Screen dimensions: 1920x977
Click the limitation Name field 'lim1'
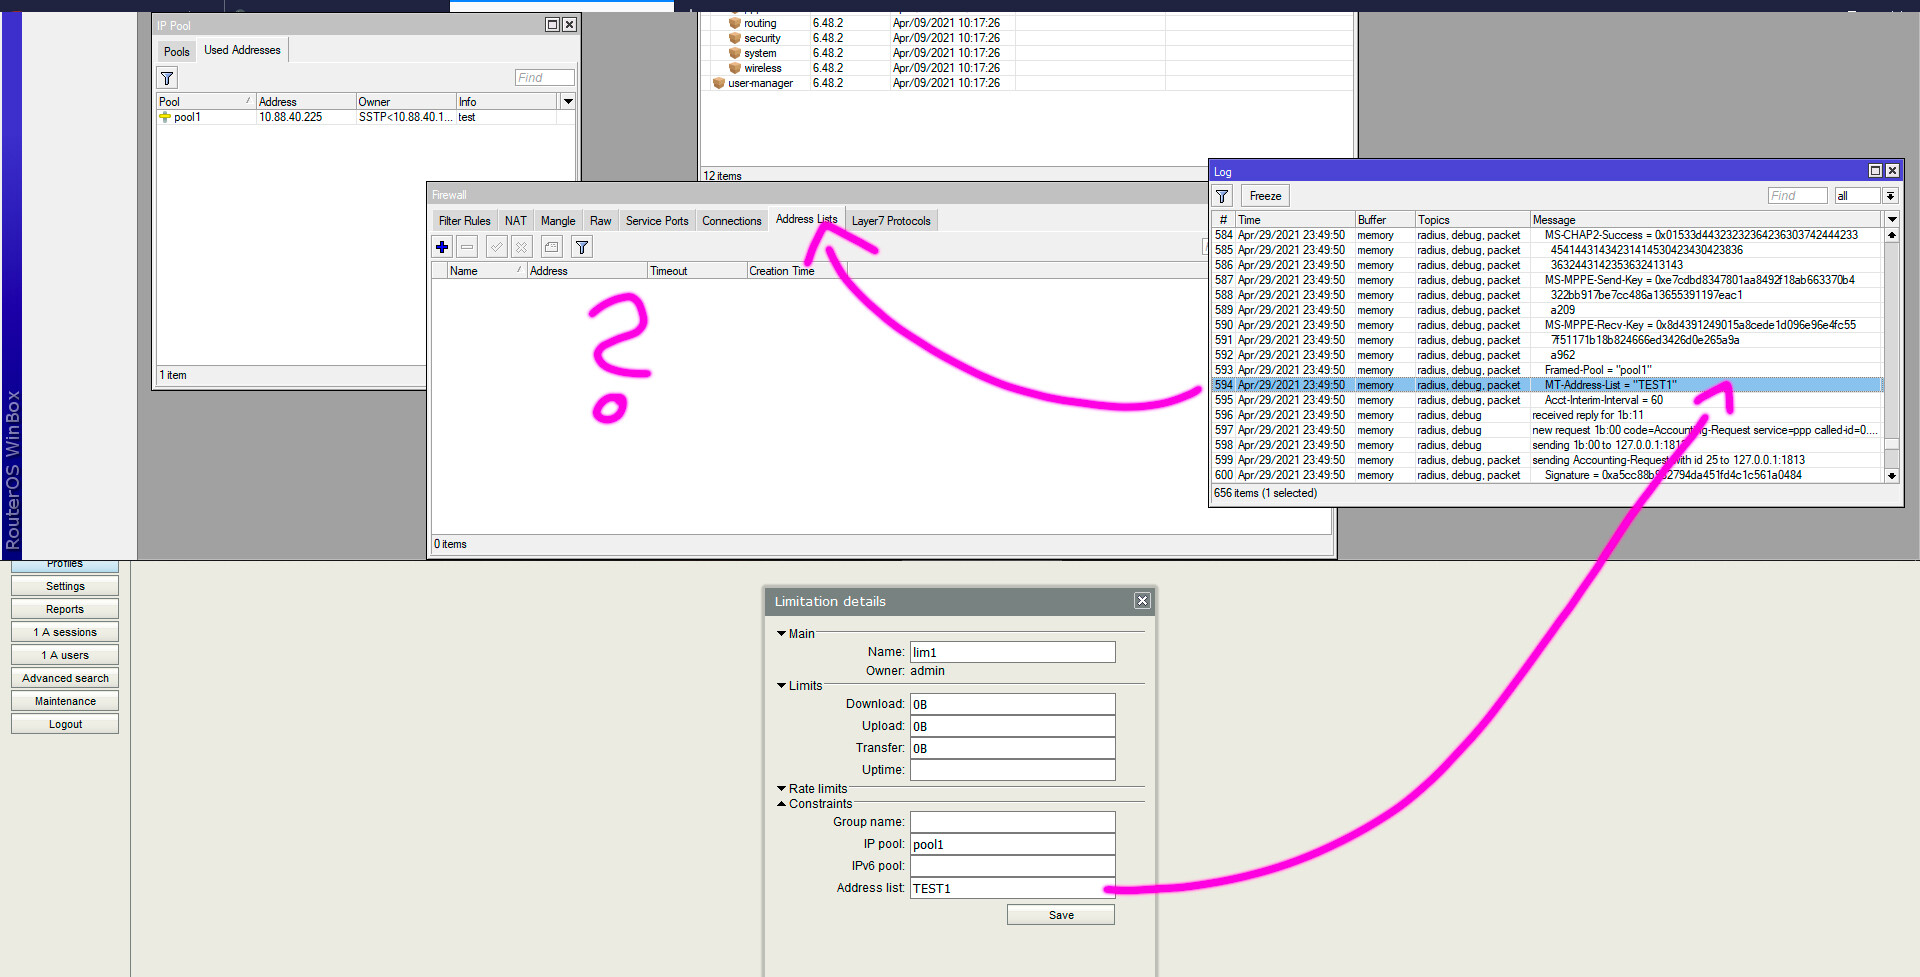(1012, 652)
